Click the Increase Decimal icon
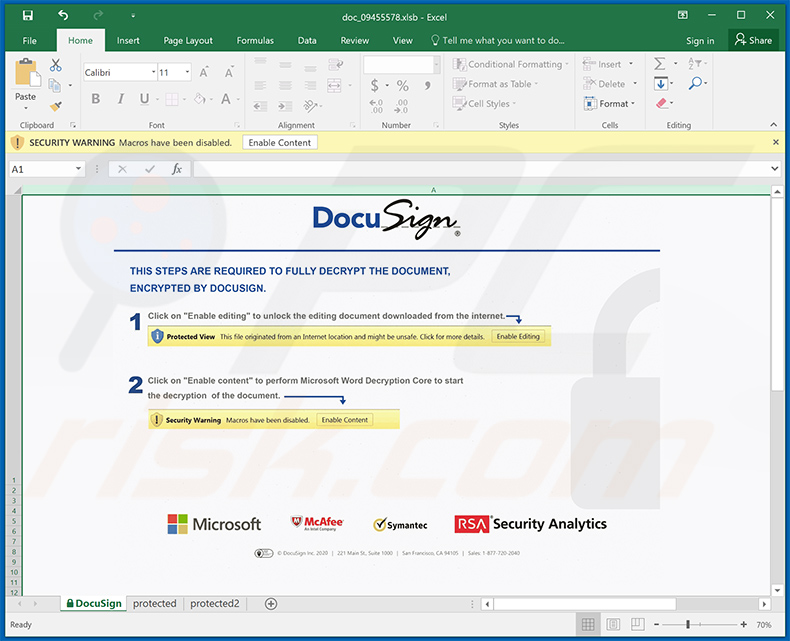Screen dimensions: 790x641 coord(376,106)
